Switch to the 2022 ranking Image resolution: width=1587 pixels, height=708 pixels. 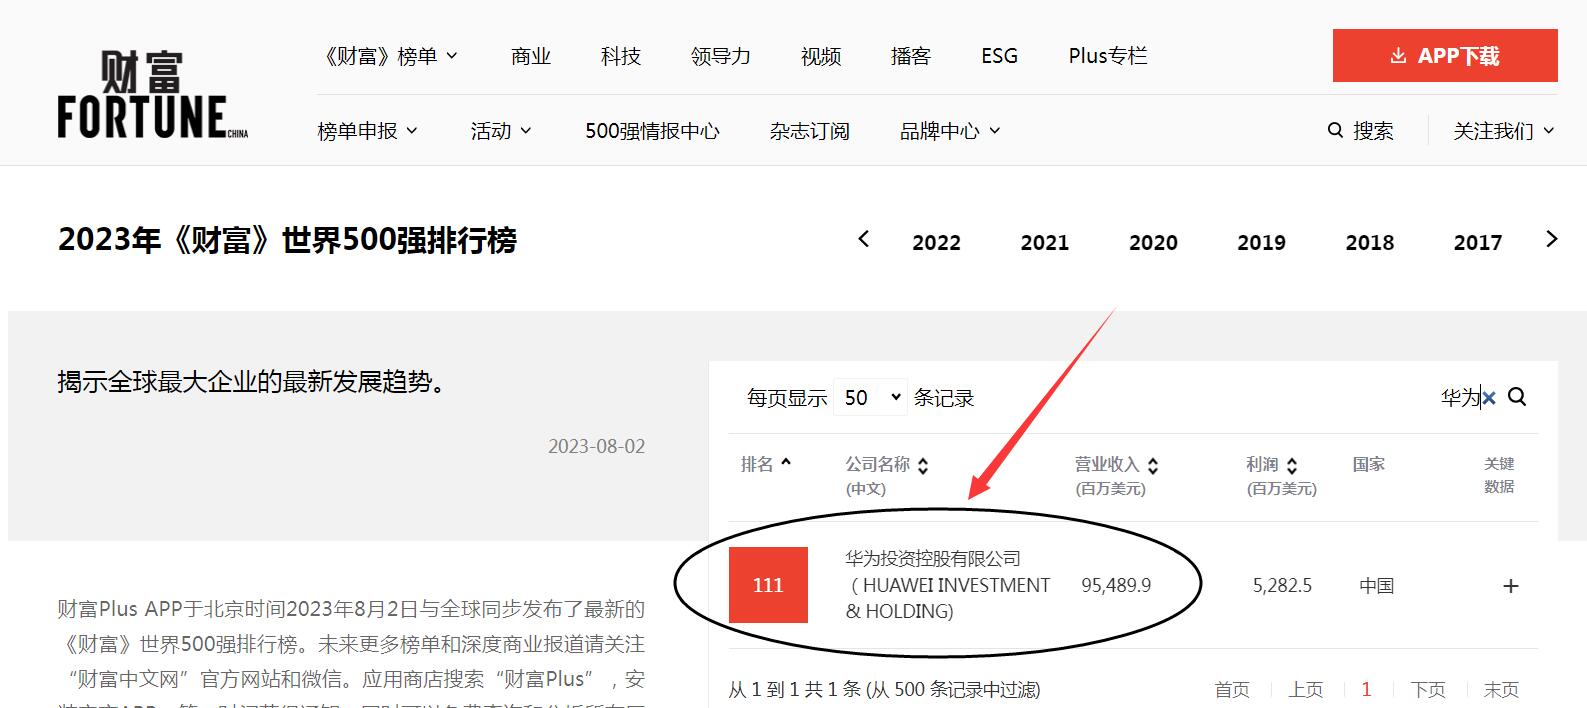(936, 242)
